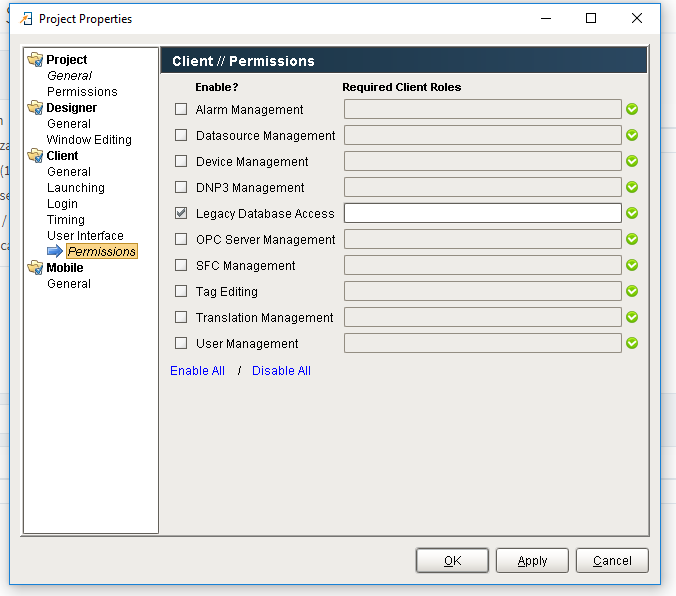Click green role picker icon for Tag Editing
This screenshot has height=596, width=676.
tap(632, 291)
